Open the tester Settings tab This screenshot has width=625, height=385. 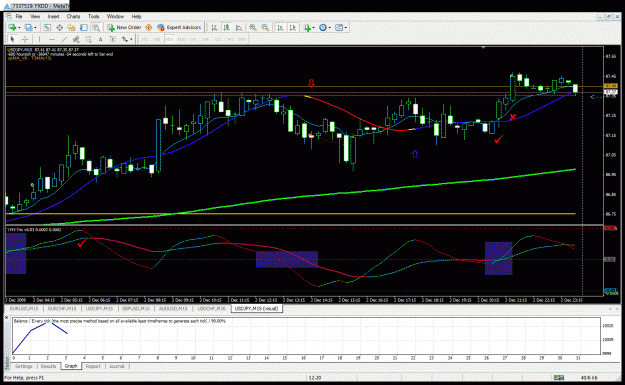24,366
